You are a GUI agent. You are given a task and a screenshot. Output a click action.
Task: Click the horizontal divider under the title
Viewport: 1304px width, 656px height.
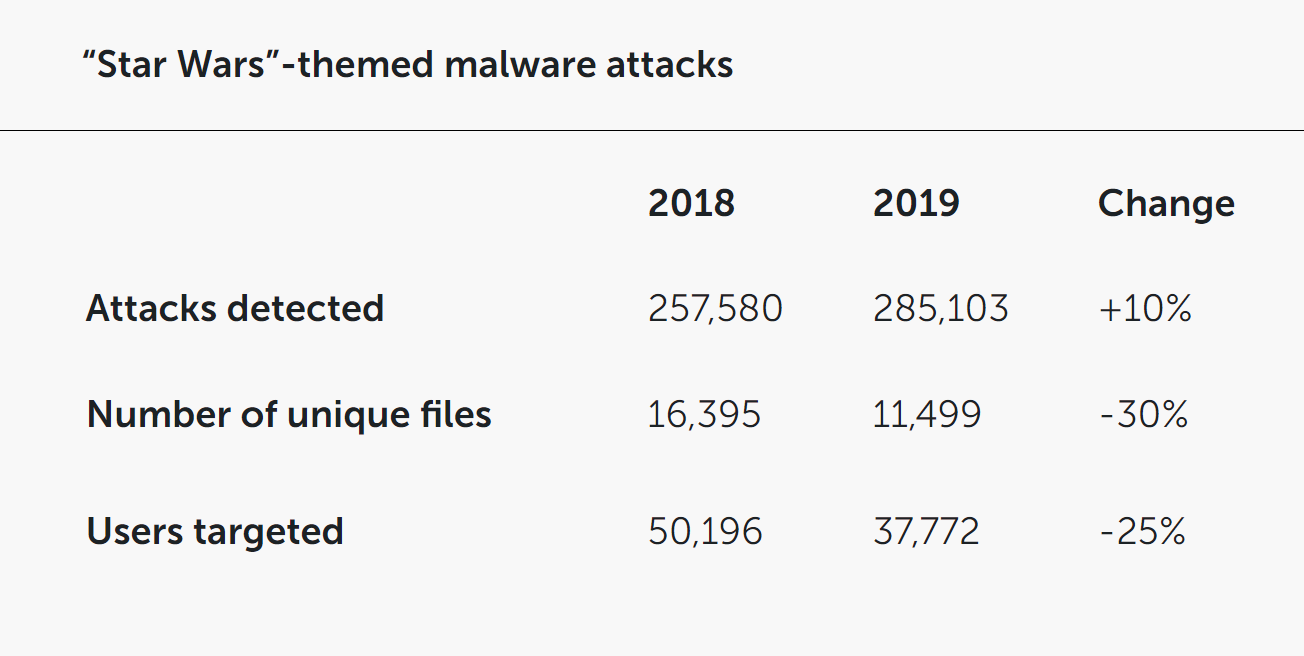click(652, 130)
